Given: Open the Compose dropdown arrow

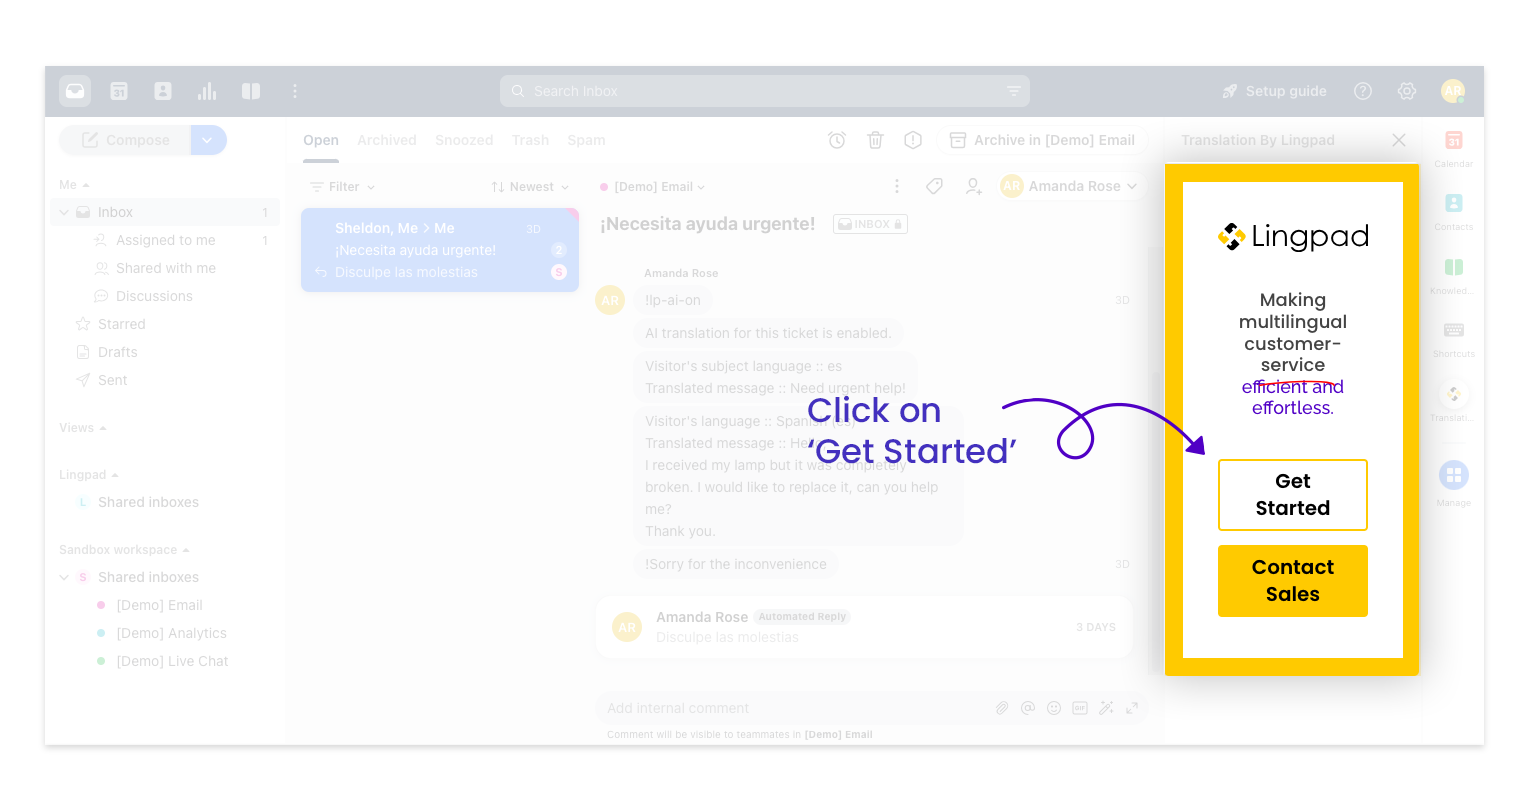Looking at the screenshot, I should (208, 140).
